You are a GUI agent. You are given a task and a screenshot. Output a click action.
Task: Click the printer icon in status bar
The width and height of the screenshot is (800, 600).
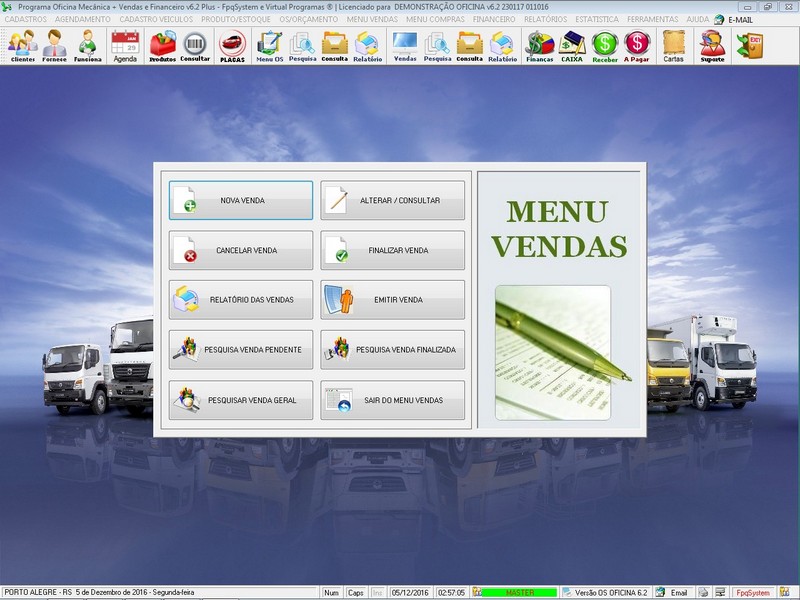(703, 593)
